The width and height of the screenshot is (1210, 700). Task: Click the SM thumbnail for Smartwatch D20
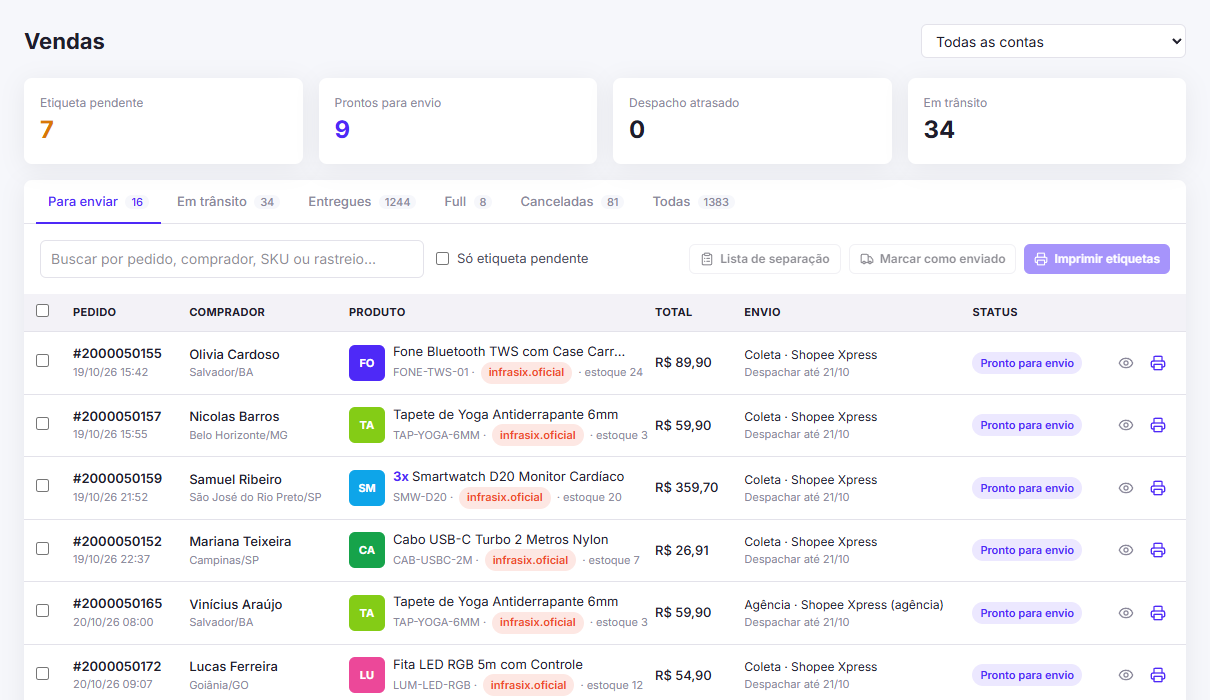tap(367, 488)
